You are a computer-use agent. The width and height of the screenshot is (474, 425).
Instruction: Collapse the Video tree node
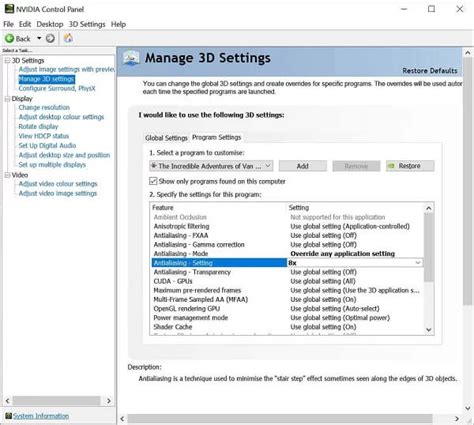click(7, 175)
